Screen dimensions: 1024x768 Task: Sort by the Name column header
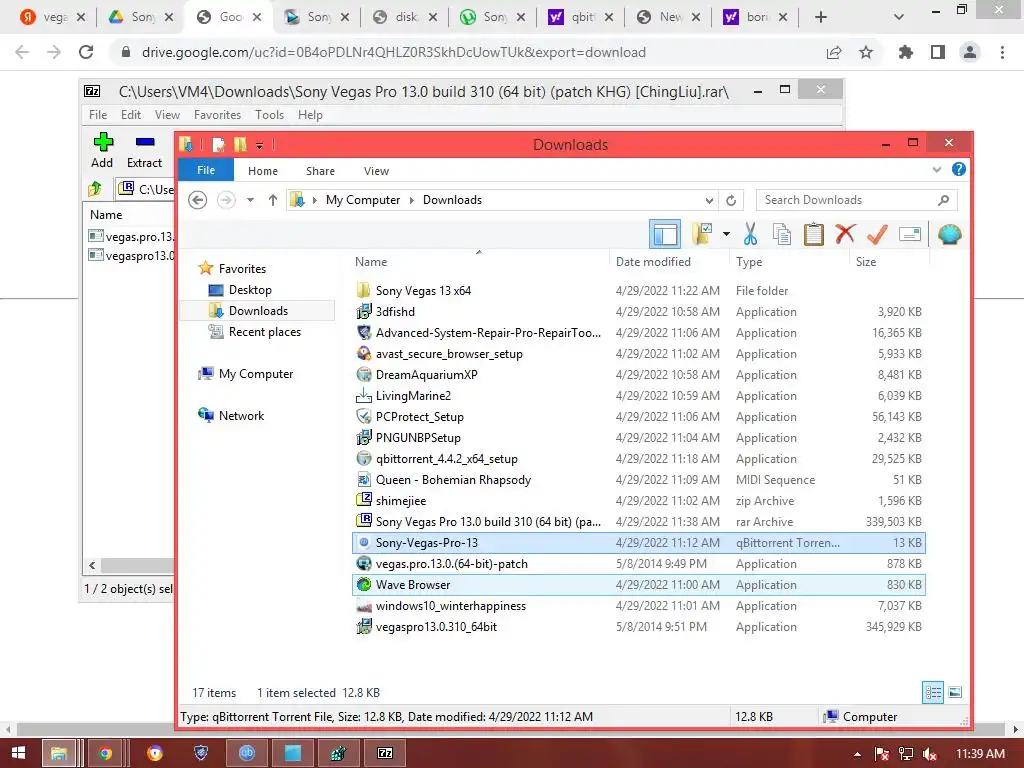tap(371, 261)
